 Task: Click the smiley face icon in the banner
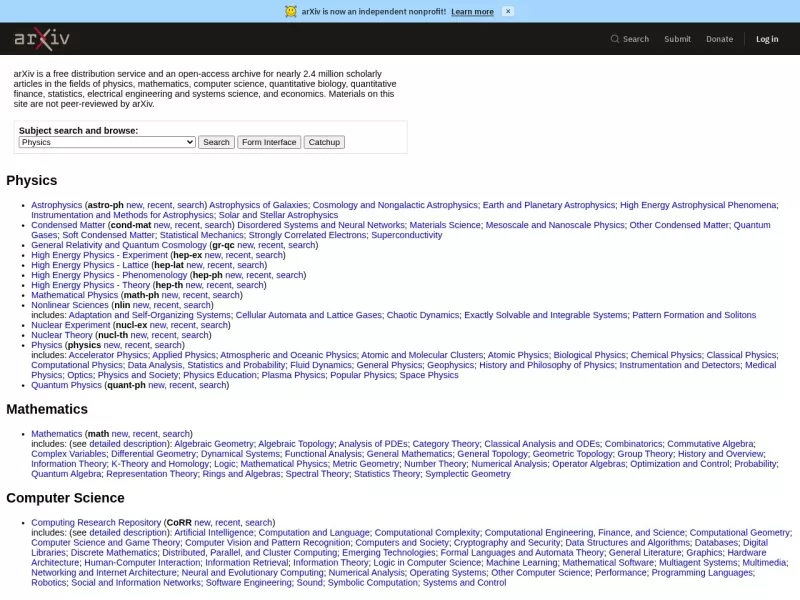(291, 11)
